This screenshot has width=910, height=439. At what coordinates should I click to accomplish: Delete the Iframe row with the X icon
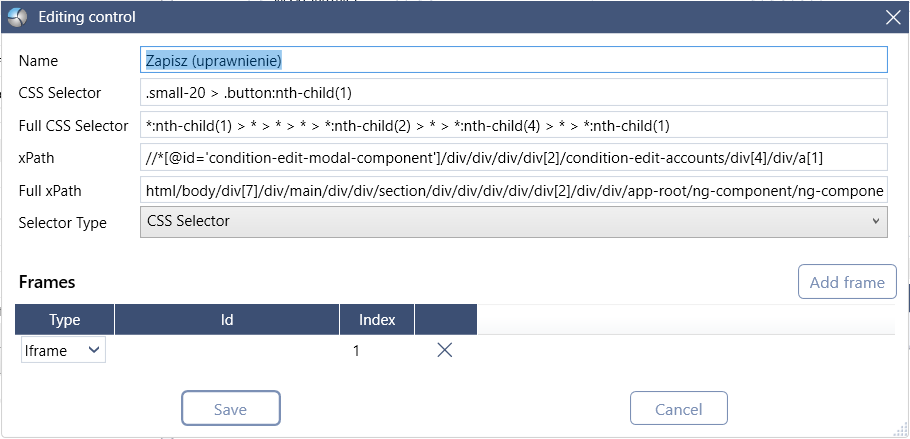[x=445, y=350]
